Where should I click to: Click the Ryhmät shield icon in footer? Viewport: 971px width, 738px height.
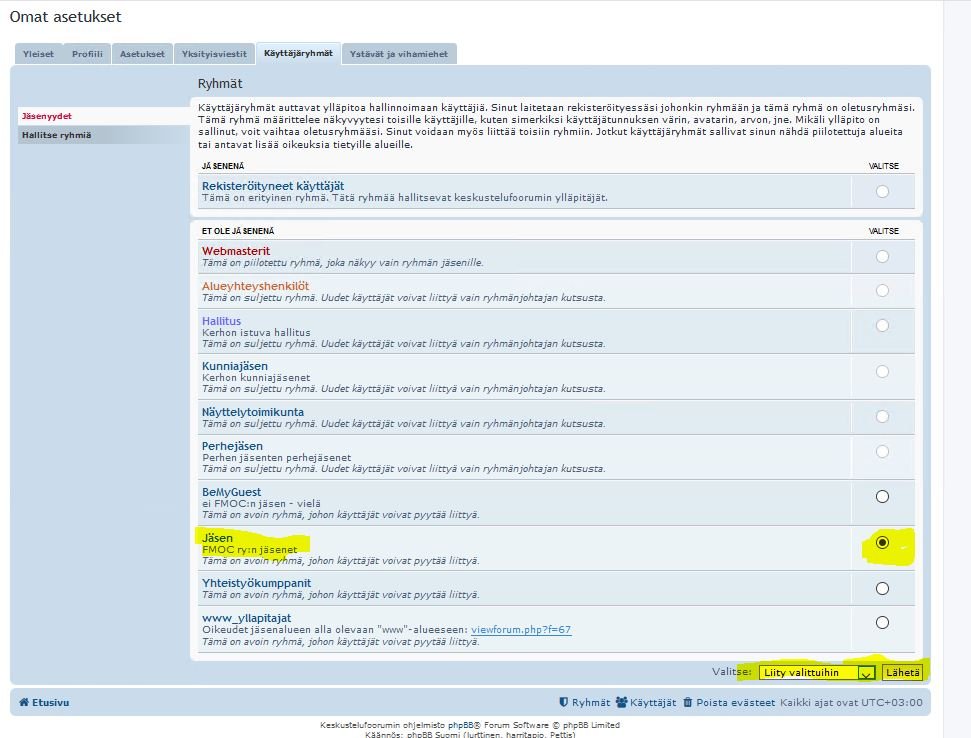click(x=564, y=703)
